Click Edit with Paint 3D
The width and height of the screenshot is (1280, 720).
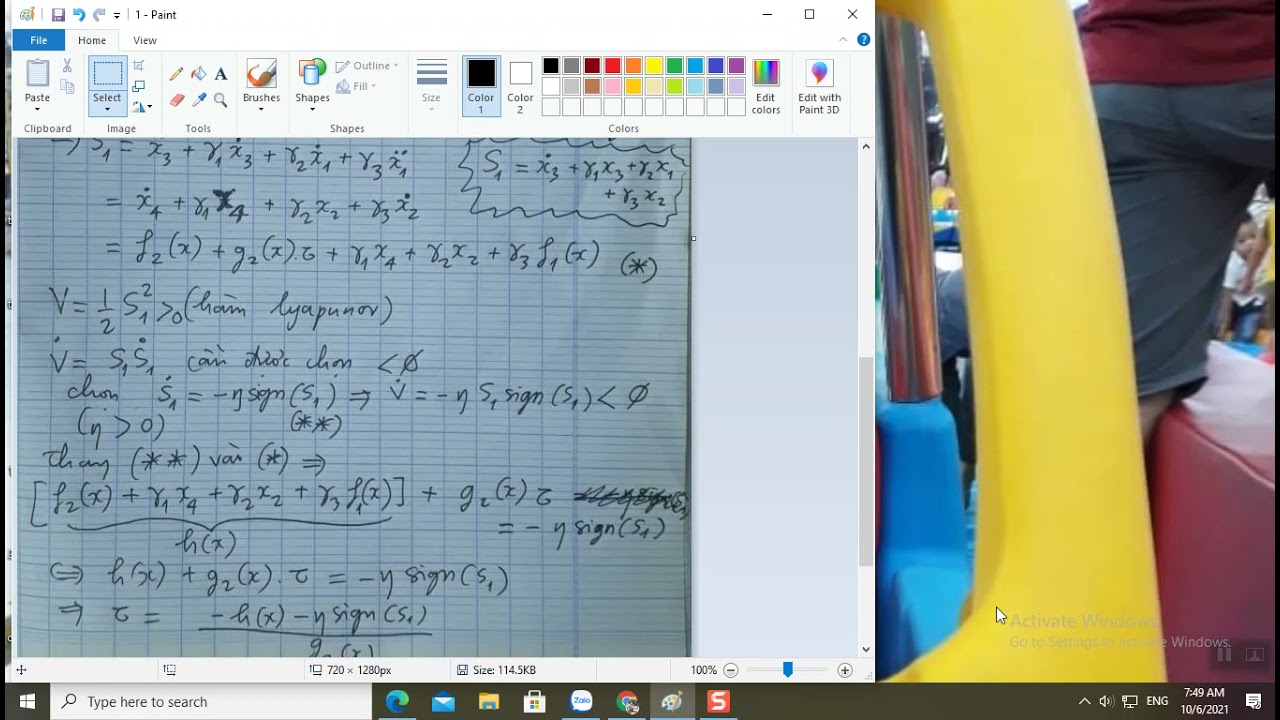pyautogui.click(x=819, y=86)
